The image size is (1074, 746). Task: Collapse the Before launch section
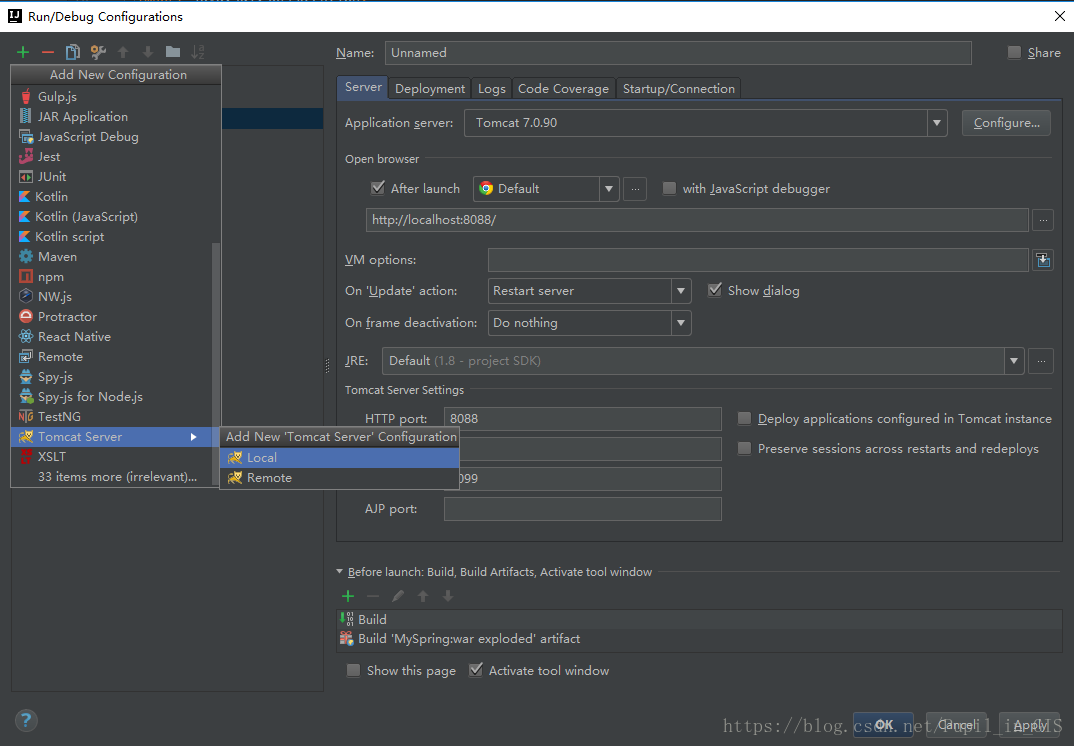pos(340,571)
